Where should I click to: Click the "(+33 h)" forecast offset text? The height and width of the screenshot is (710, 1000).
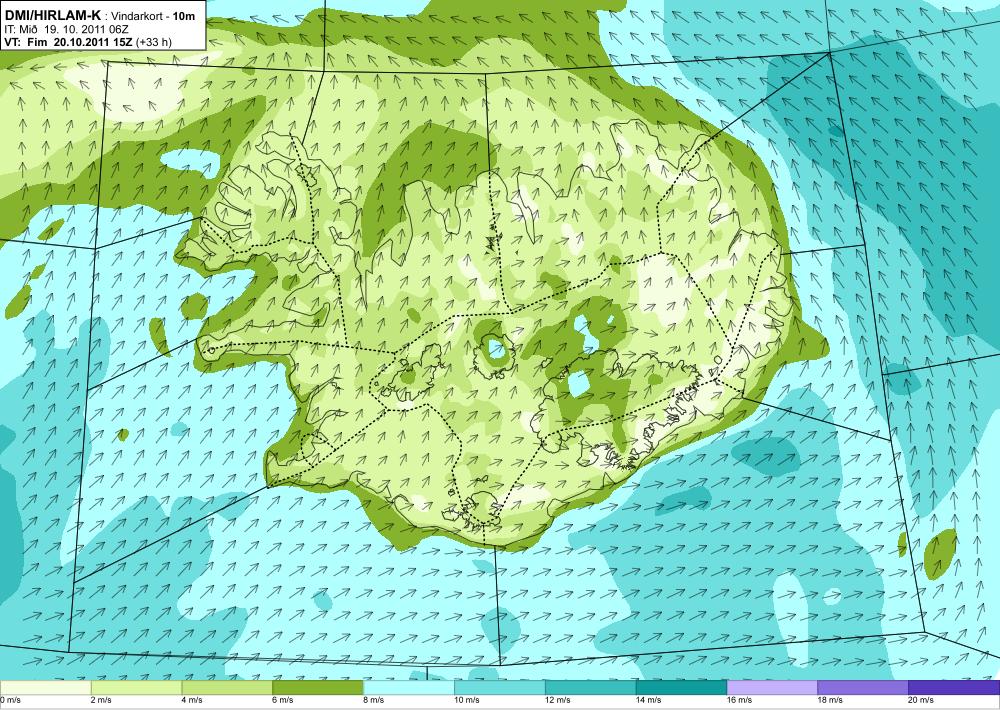[154, 42]
